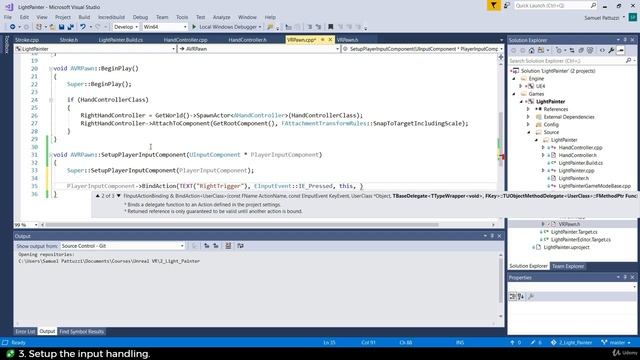
Task: Click the Quick Launch search icon
Action: pos(593,5)
